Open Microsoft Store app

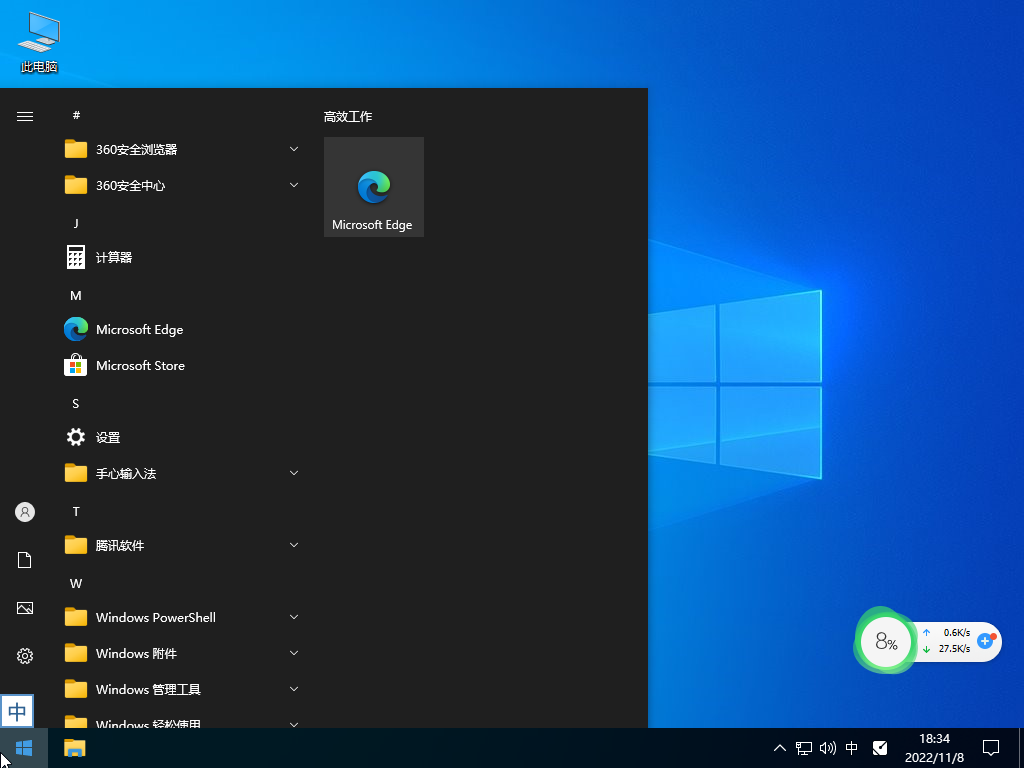click(x=182, y=366)
